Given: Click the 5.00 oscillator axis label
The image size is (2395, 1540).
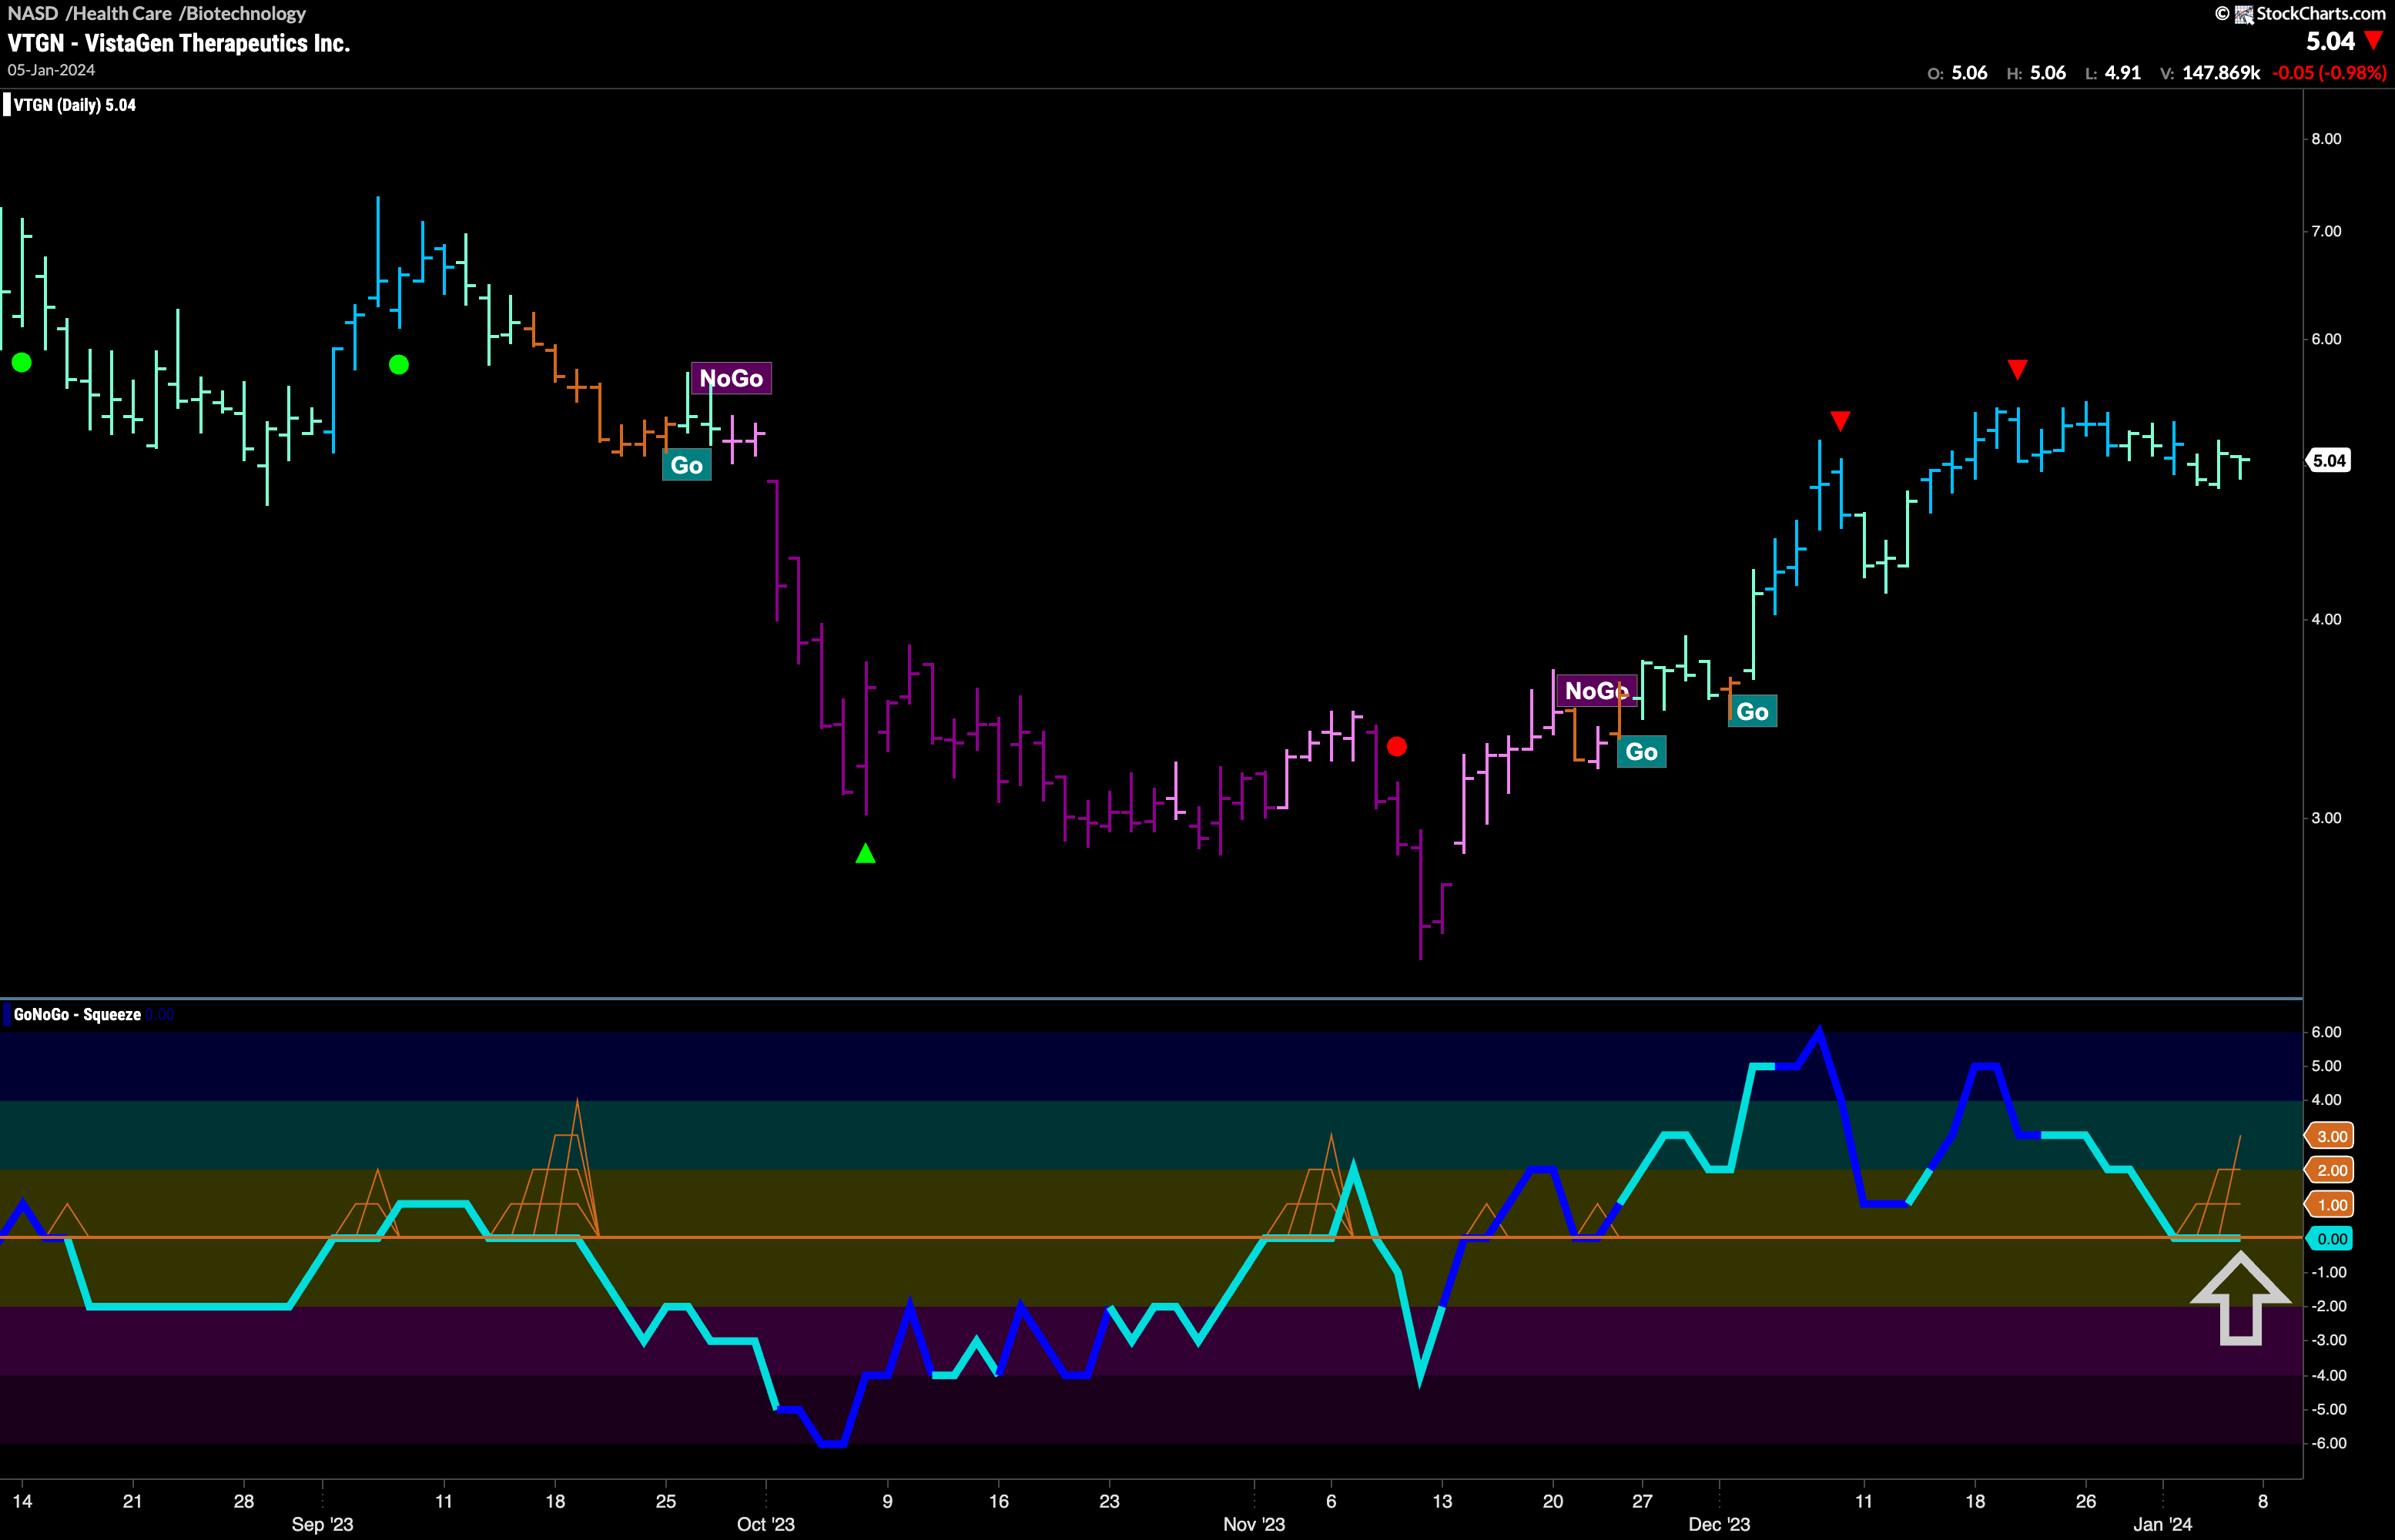Looking at the screenshot, I should (x=2326, y=1066).
